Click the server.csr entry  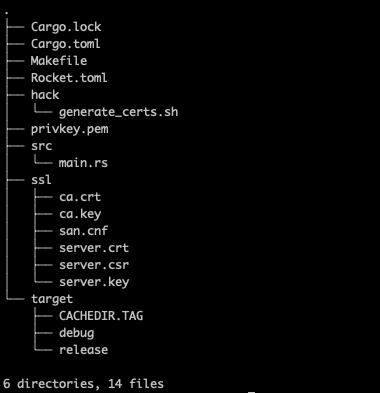[x=94, y=265]
